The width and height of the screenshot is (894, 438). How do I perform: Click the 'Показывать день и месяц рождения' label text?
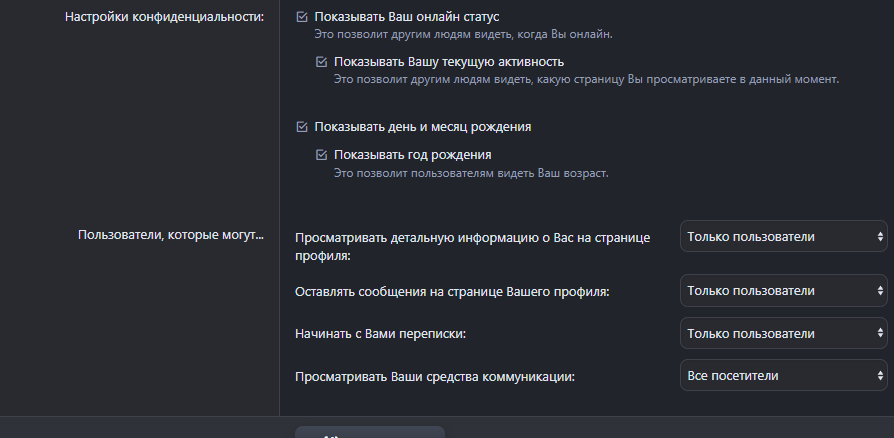pyautogui.click(x=422, y=127)
